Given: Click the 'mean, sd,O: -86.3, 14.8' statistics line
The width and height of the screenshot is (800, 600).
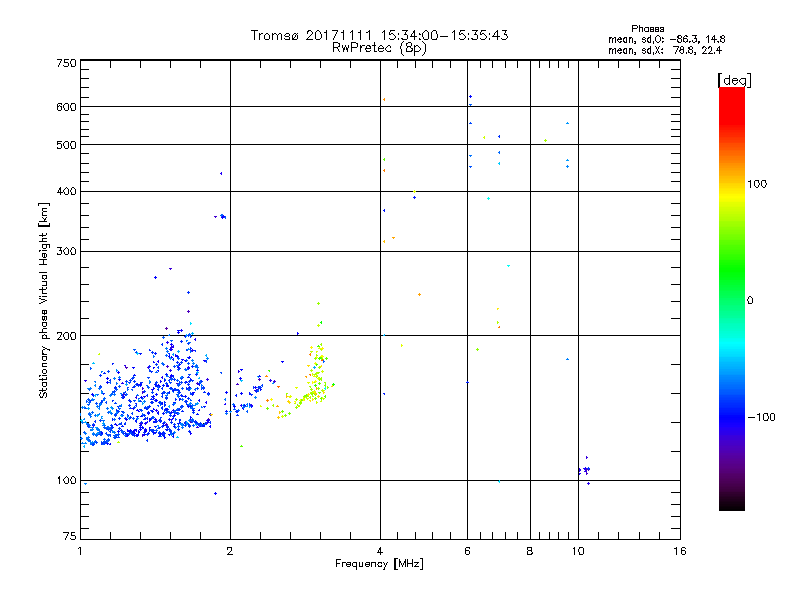Looking at the screenshot, I should pos(666,39).
